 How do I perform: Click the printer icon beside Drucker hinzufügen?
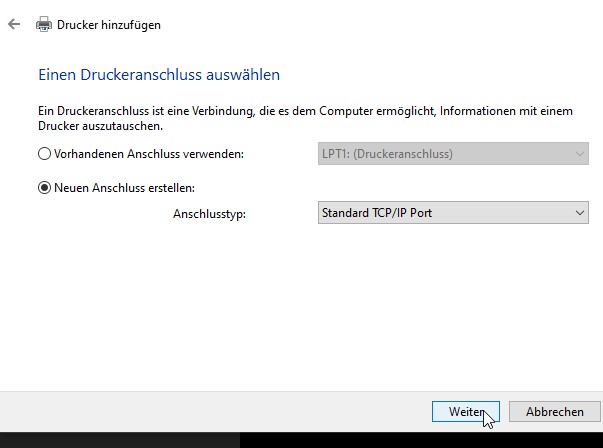pyautogui.click(x=44, y=24)
